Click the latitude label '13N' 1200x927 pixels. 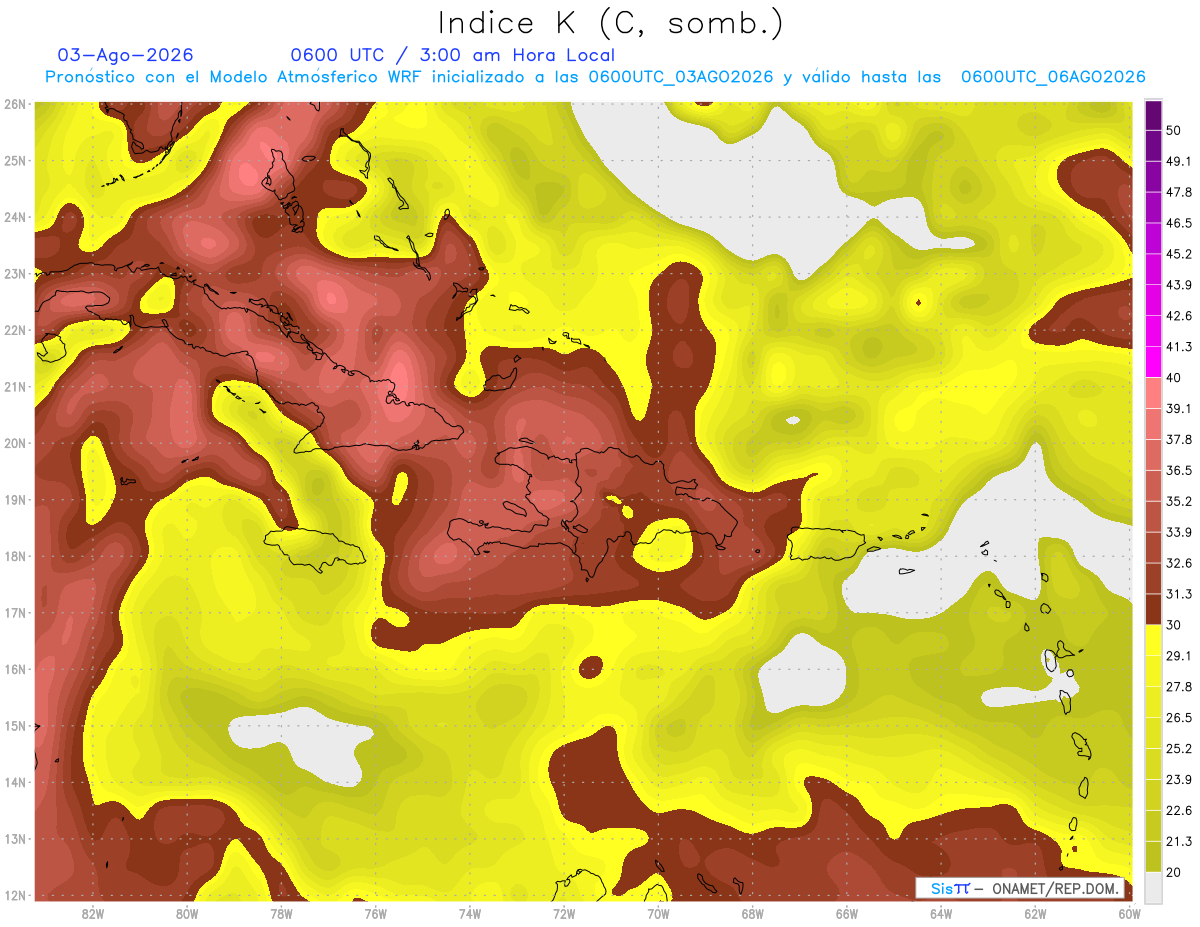point(15,839)
